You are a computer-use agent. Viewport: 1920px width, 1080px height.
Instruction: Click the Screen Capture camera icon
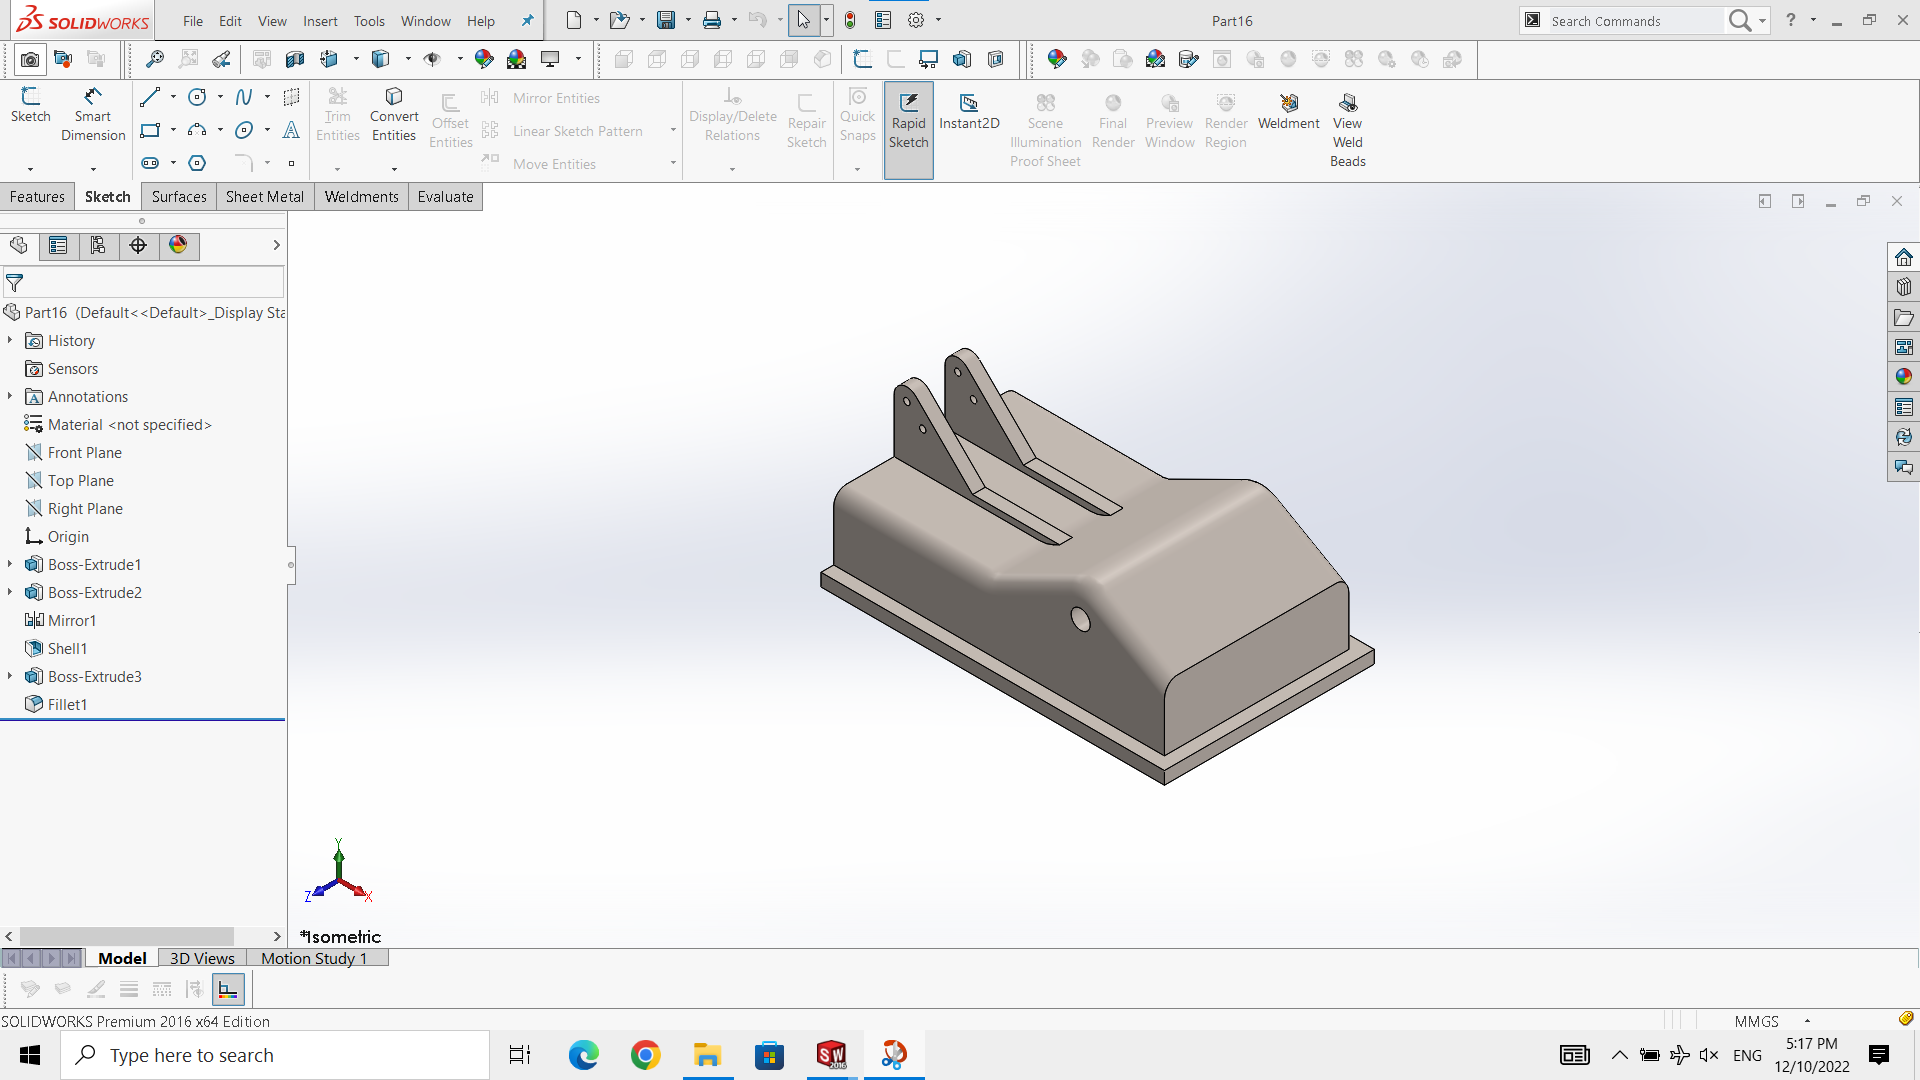click(30, 60)
